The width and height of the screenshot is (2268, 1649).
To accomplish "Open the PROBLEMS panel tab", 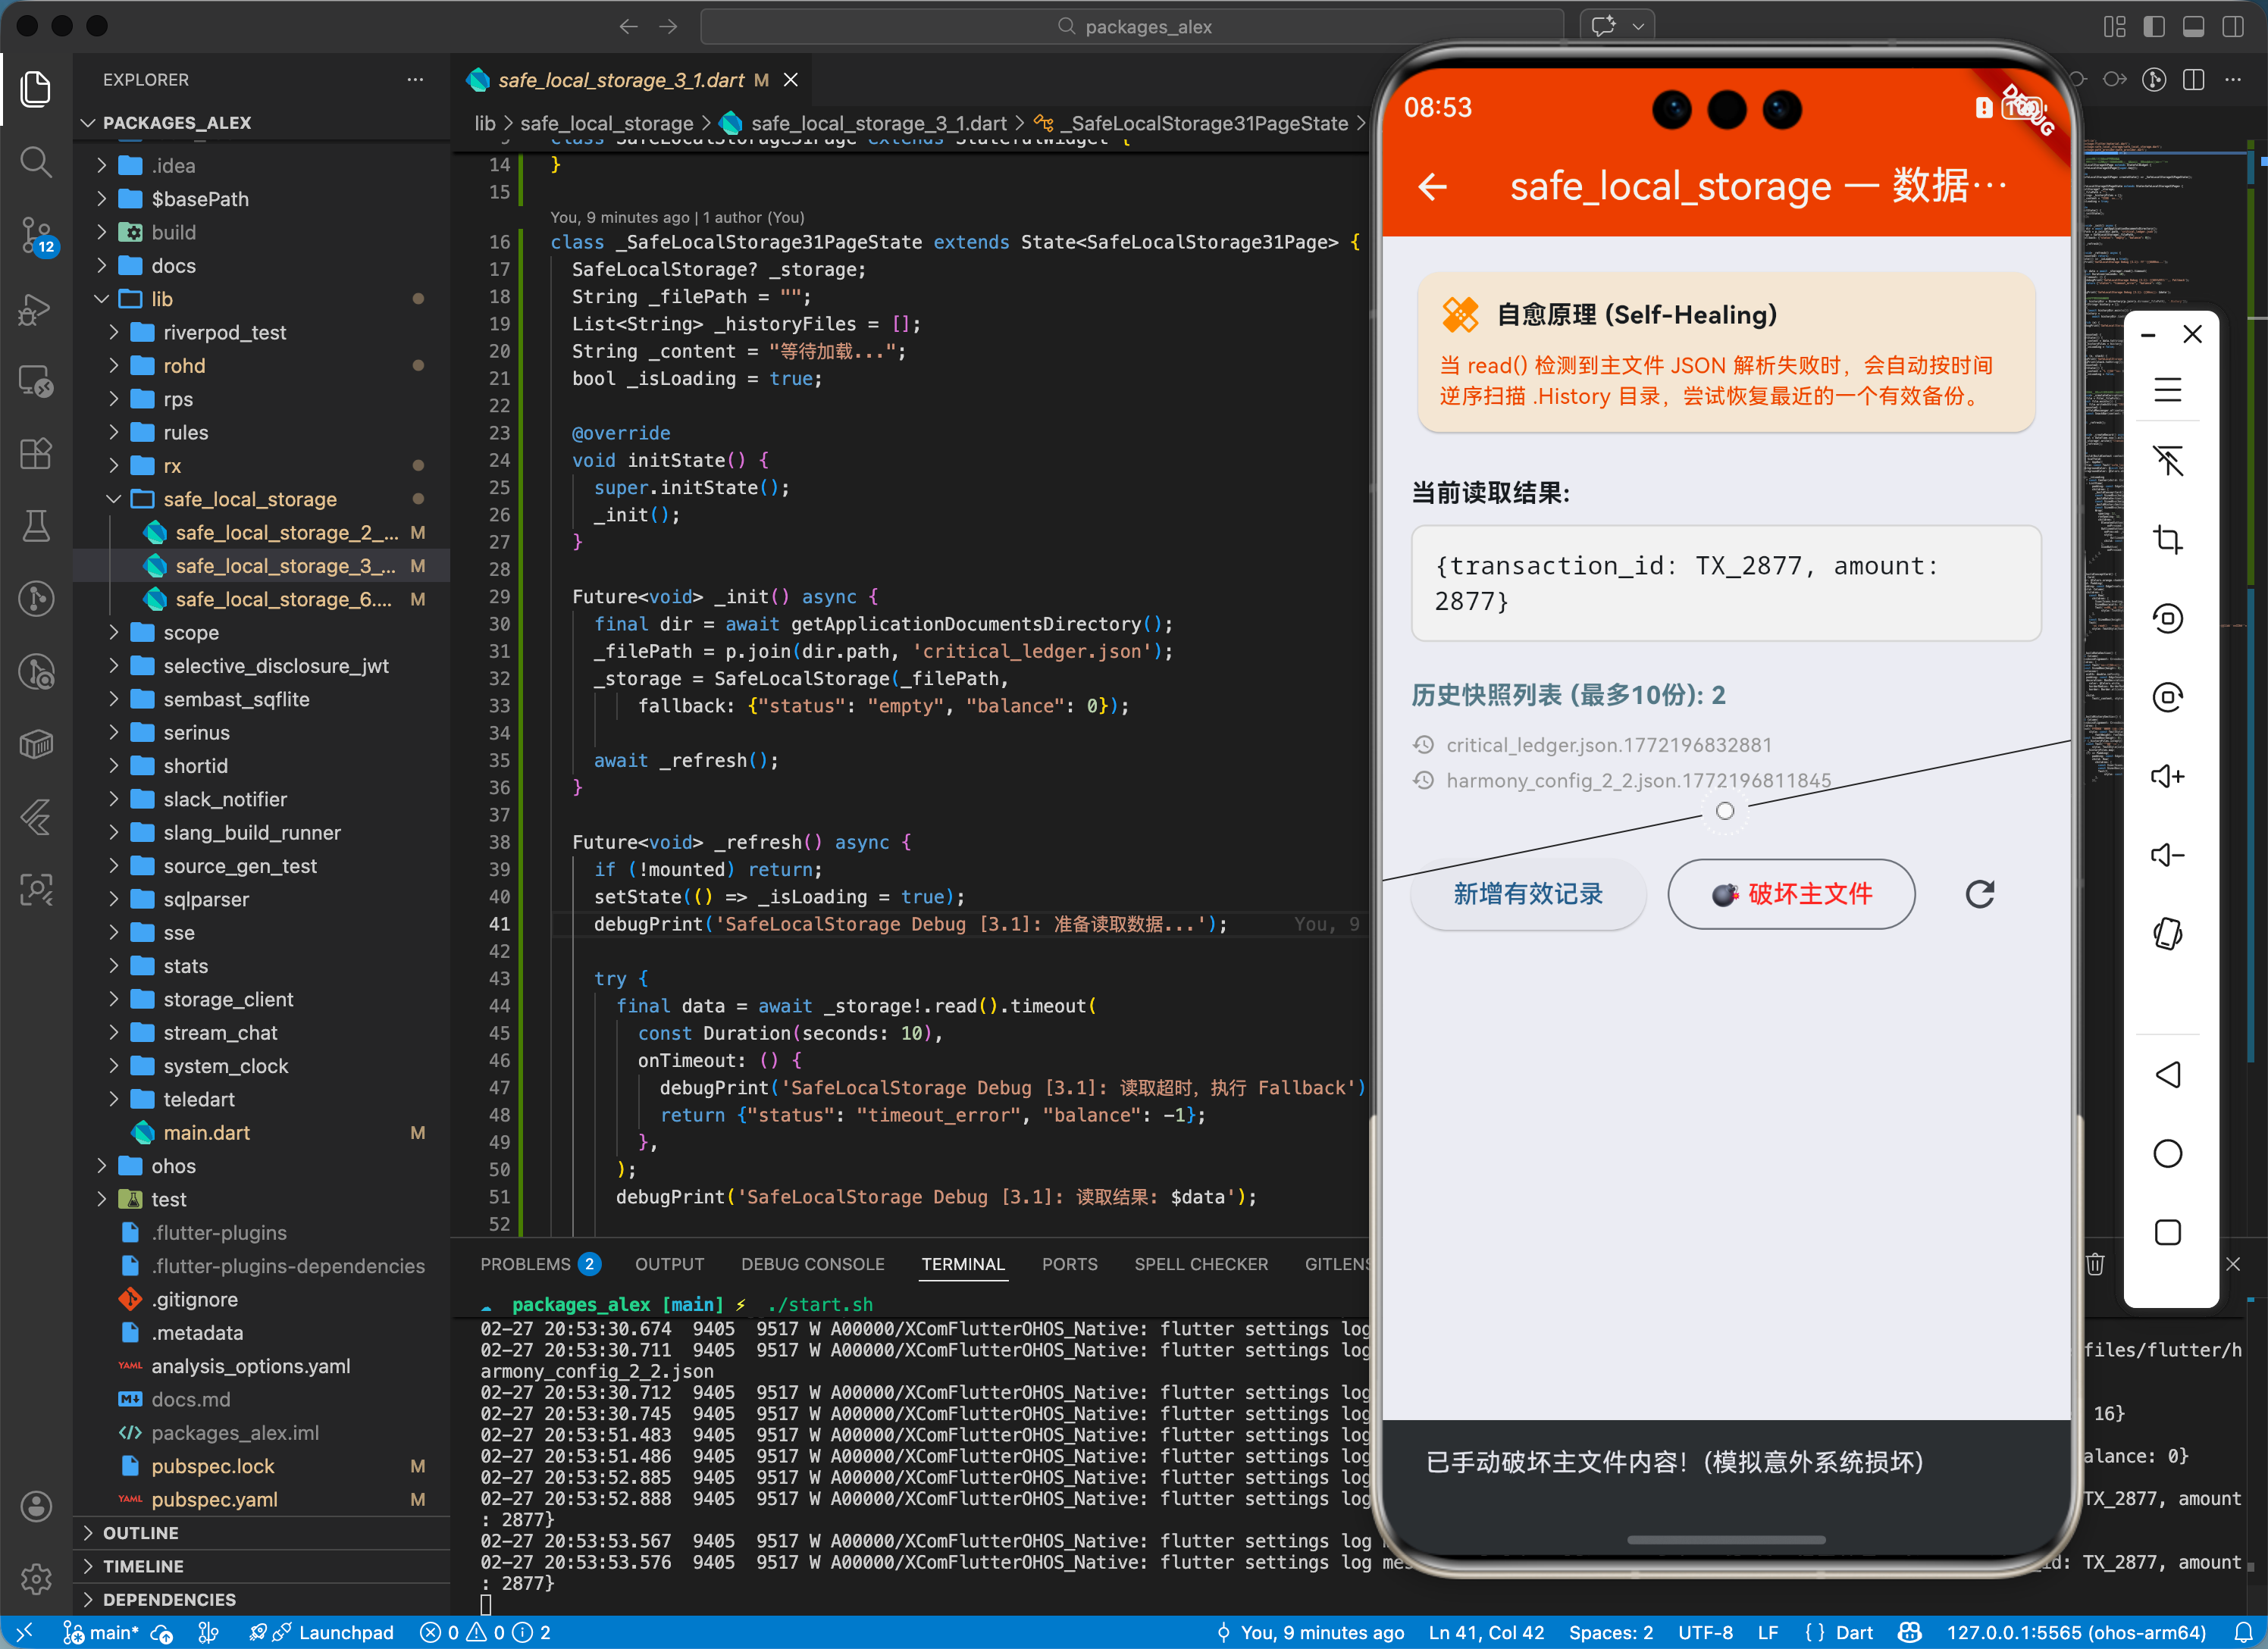I will click(x=525, y=1264).
